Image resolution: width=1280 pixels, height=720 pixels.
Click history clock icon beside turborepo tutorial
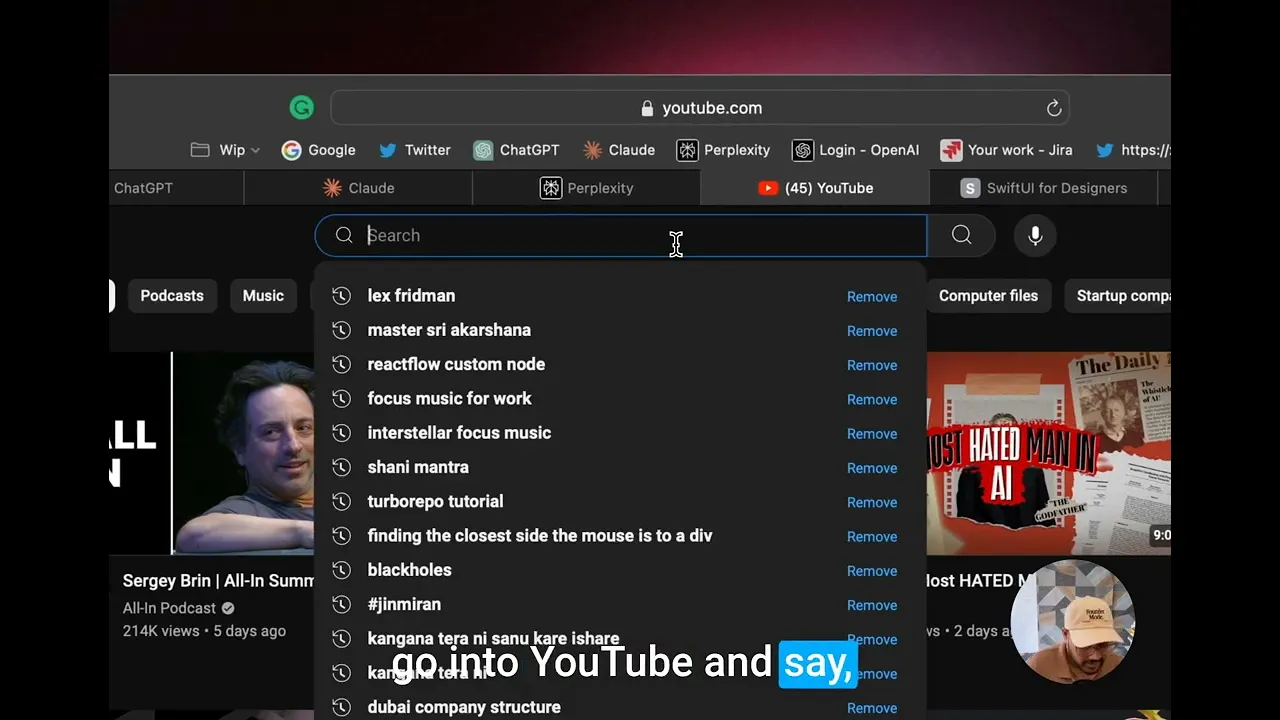pos(341,501)
